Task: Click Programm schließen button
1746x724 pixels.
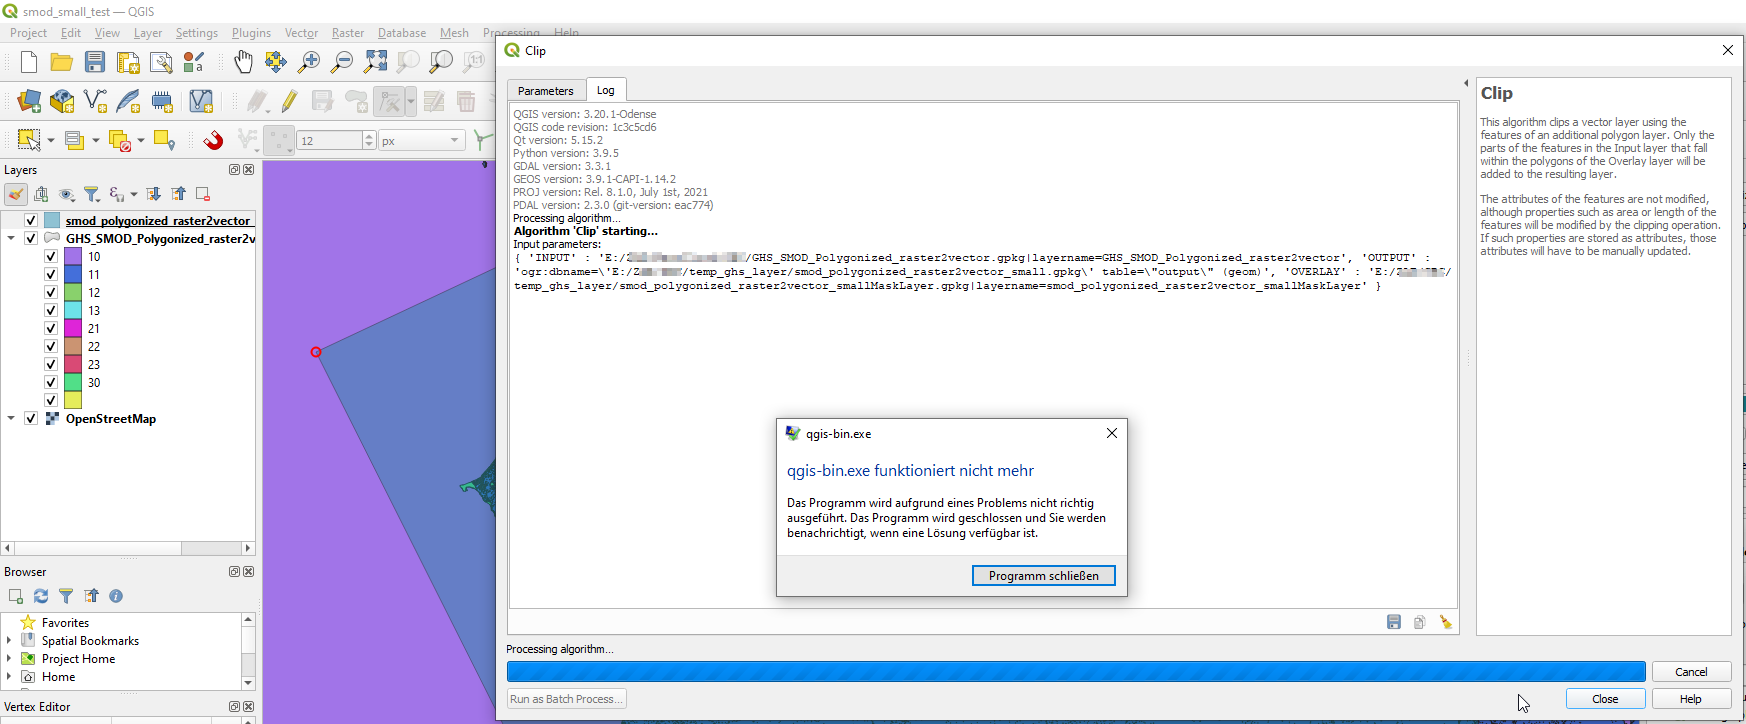Action: coord(1044,576)
